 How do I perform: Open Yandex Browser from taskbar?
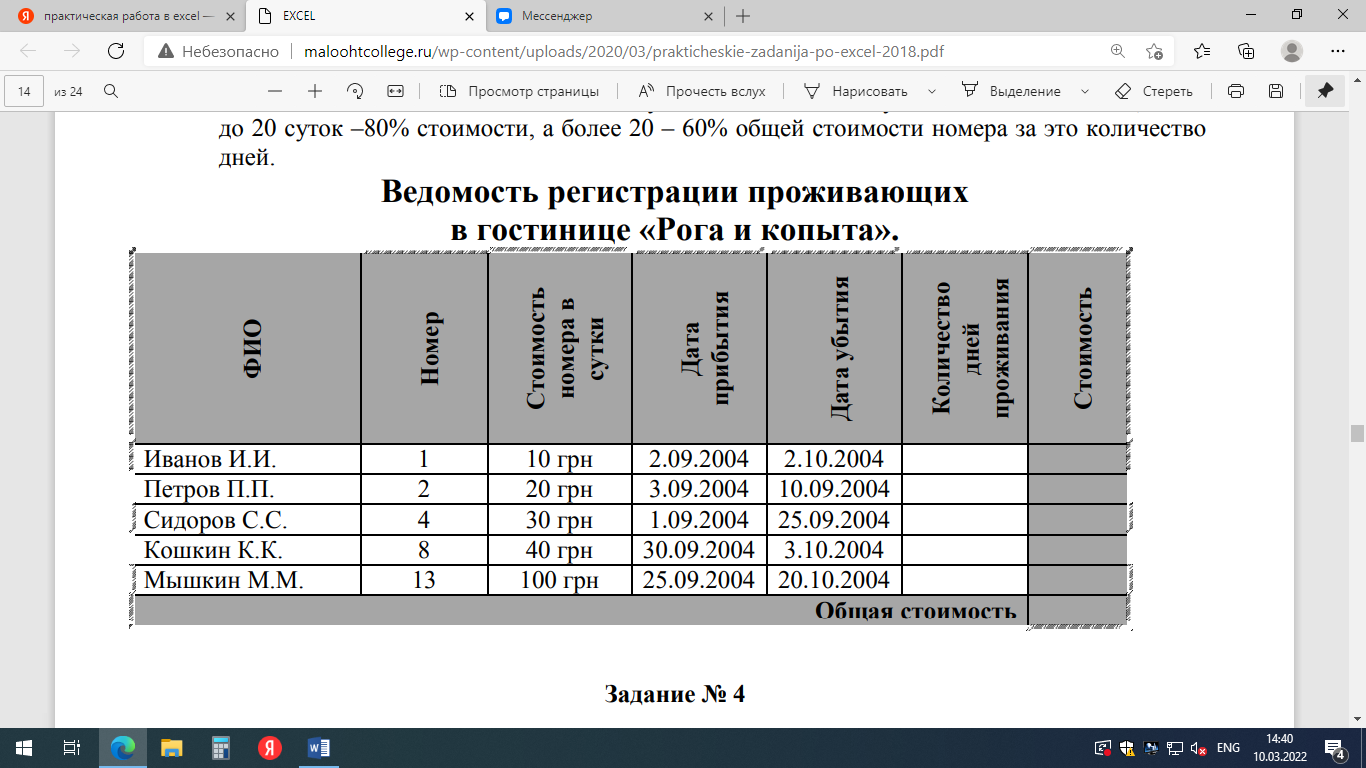point(270,747)
